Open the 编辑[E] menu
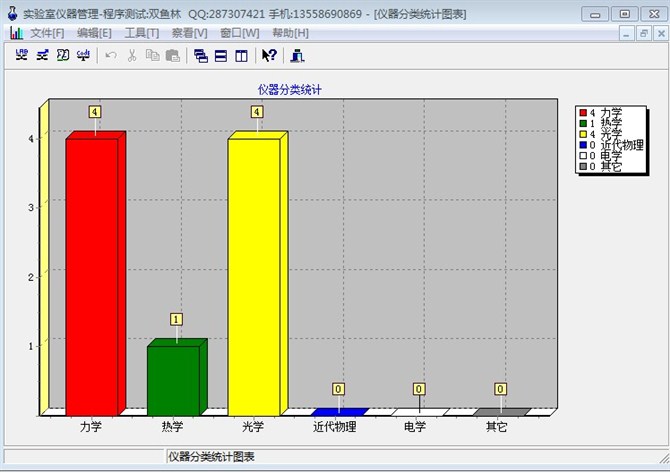The image size is (670, 473). tap(94, 33)
